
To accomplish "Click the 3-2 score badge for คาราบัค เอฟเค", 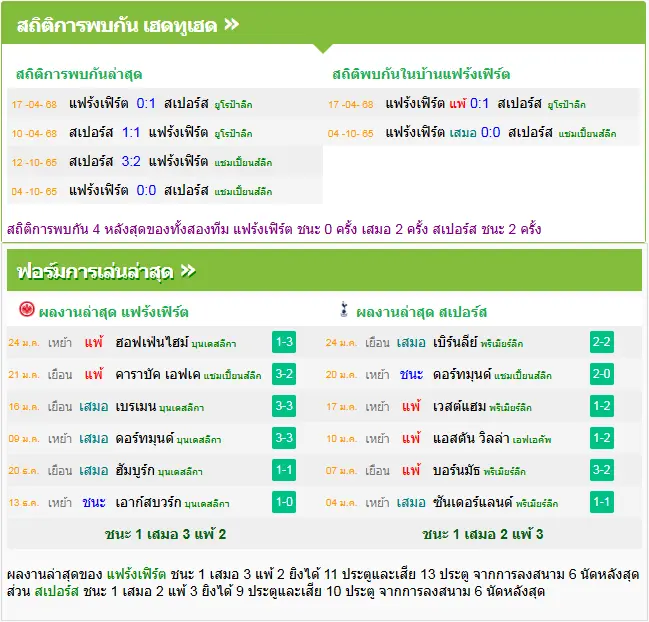I will [284, 374].
